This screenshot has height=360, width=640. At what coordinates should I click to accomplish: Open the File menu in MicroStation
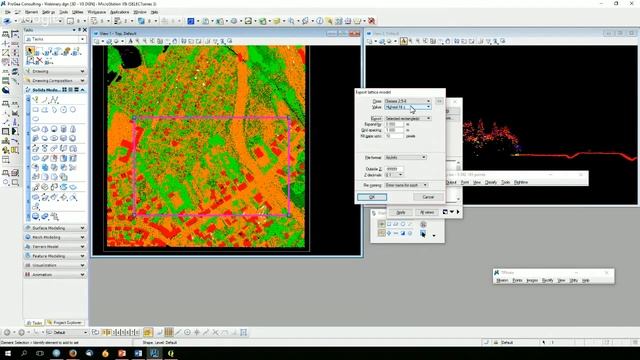(8, 12)
